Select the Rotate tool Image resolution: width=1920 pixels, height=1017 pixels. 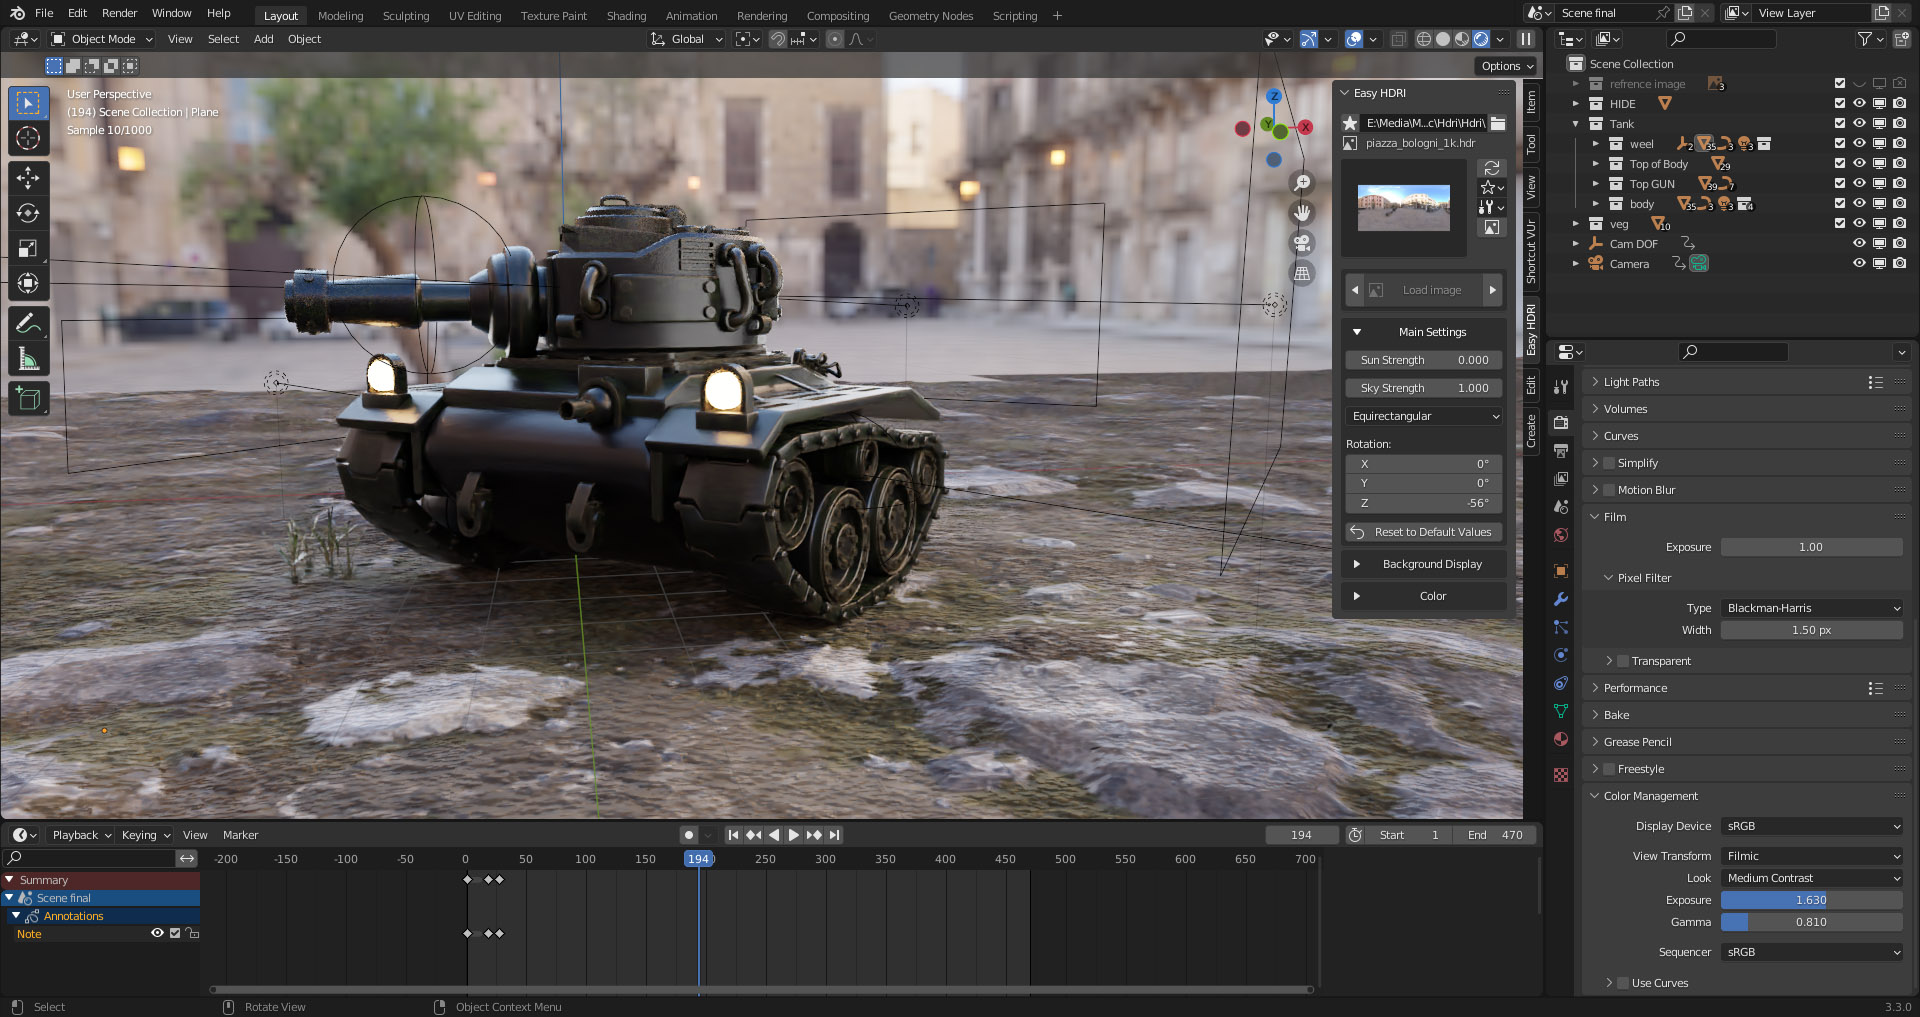(29, 212)
